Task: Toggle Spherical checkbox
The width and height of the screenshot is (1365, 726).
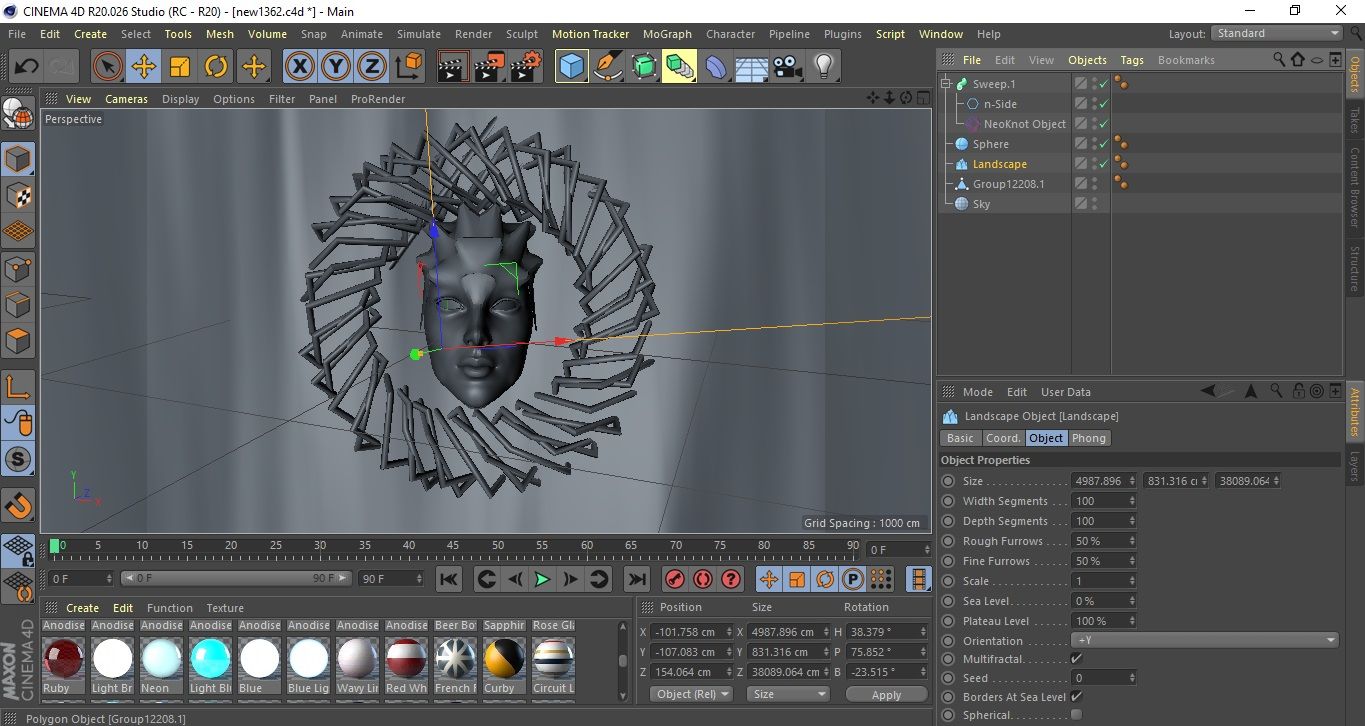Action: [1076, 715]
